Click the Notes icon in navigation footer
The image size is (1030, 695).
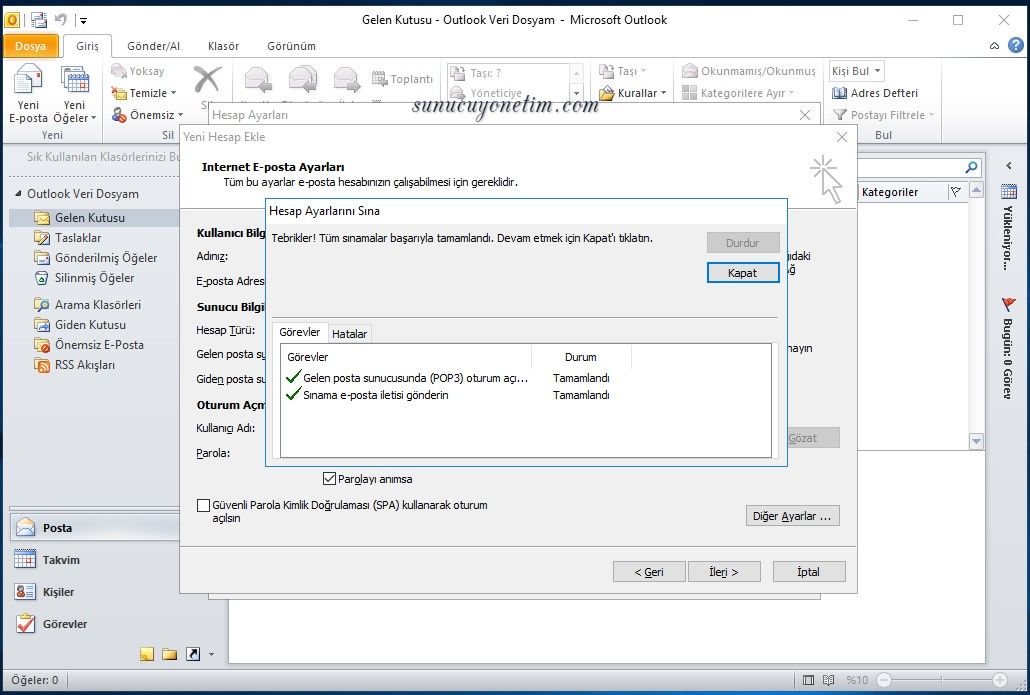[x=147, y=654]
